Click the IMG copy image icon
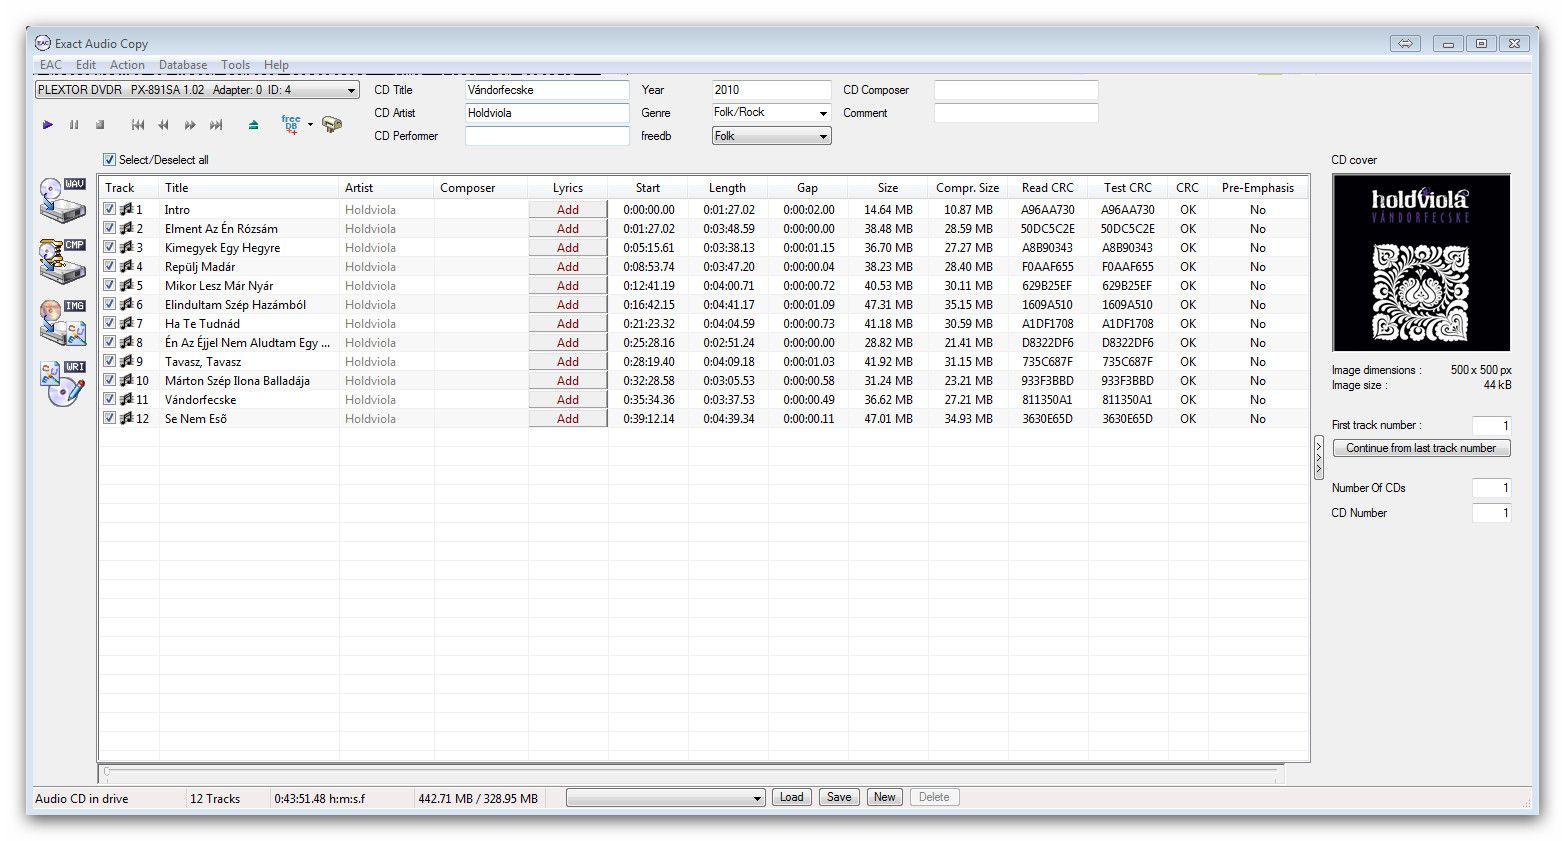This screenshot has width=1565, height=841. tap(62, 322)
